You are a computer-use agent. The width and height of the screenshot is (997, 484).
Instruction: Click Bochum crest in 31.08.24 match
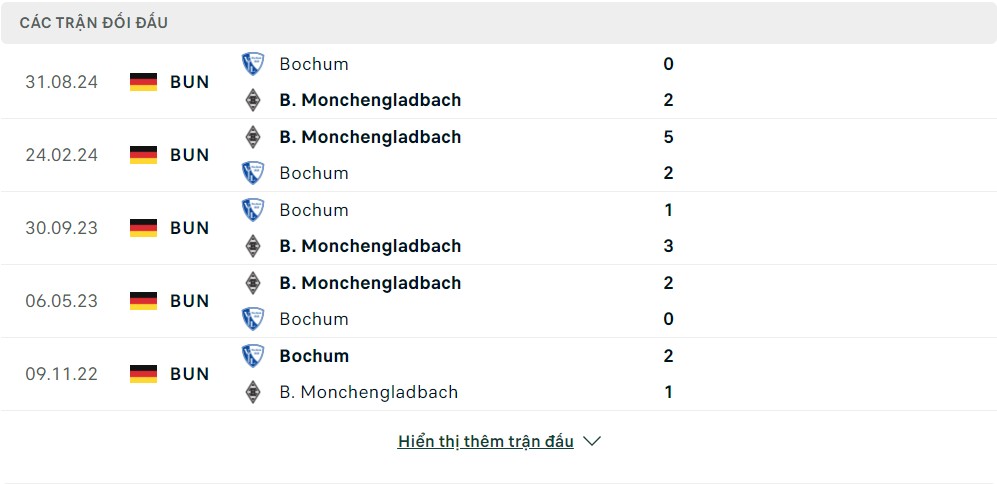pos(253,64)
